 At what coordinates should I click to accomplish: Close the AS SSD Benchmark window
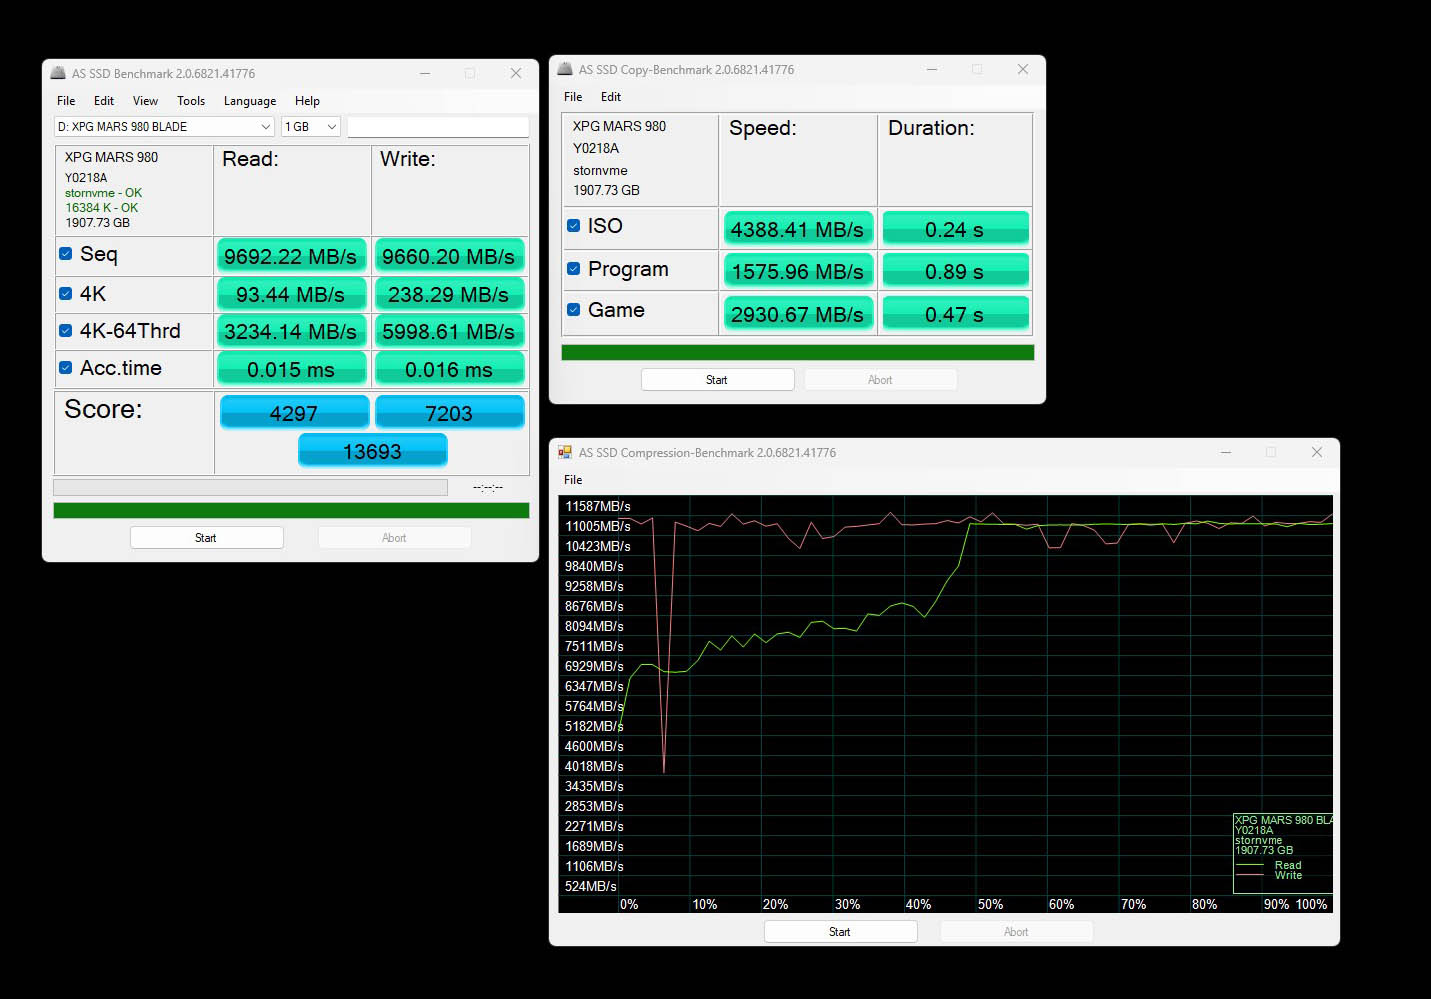[516, 73]
